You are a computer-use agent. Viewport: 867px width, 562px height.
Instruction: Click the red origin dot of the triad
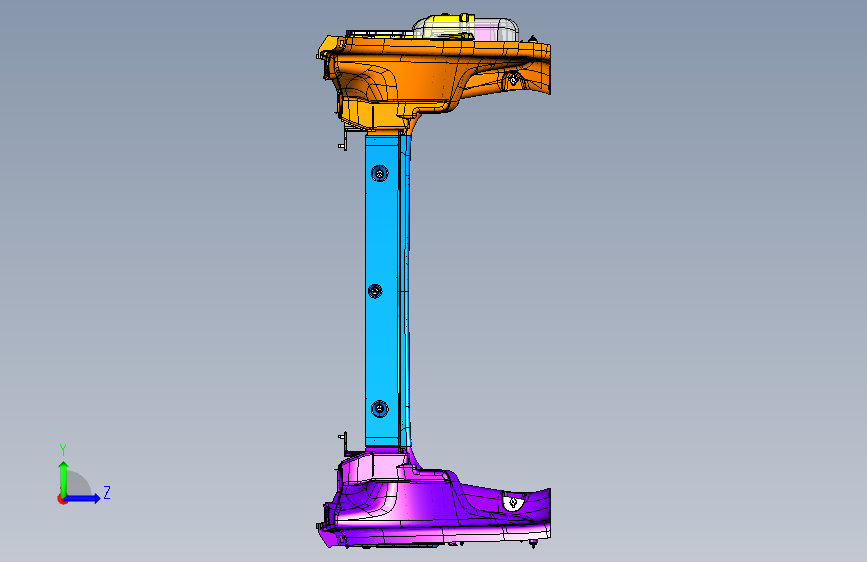tap(62, 499)
